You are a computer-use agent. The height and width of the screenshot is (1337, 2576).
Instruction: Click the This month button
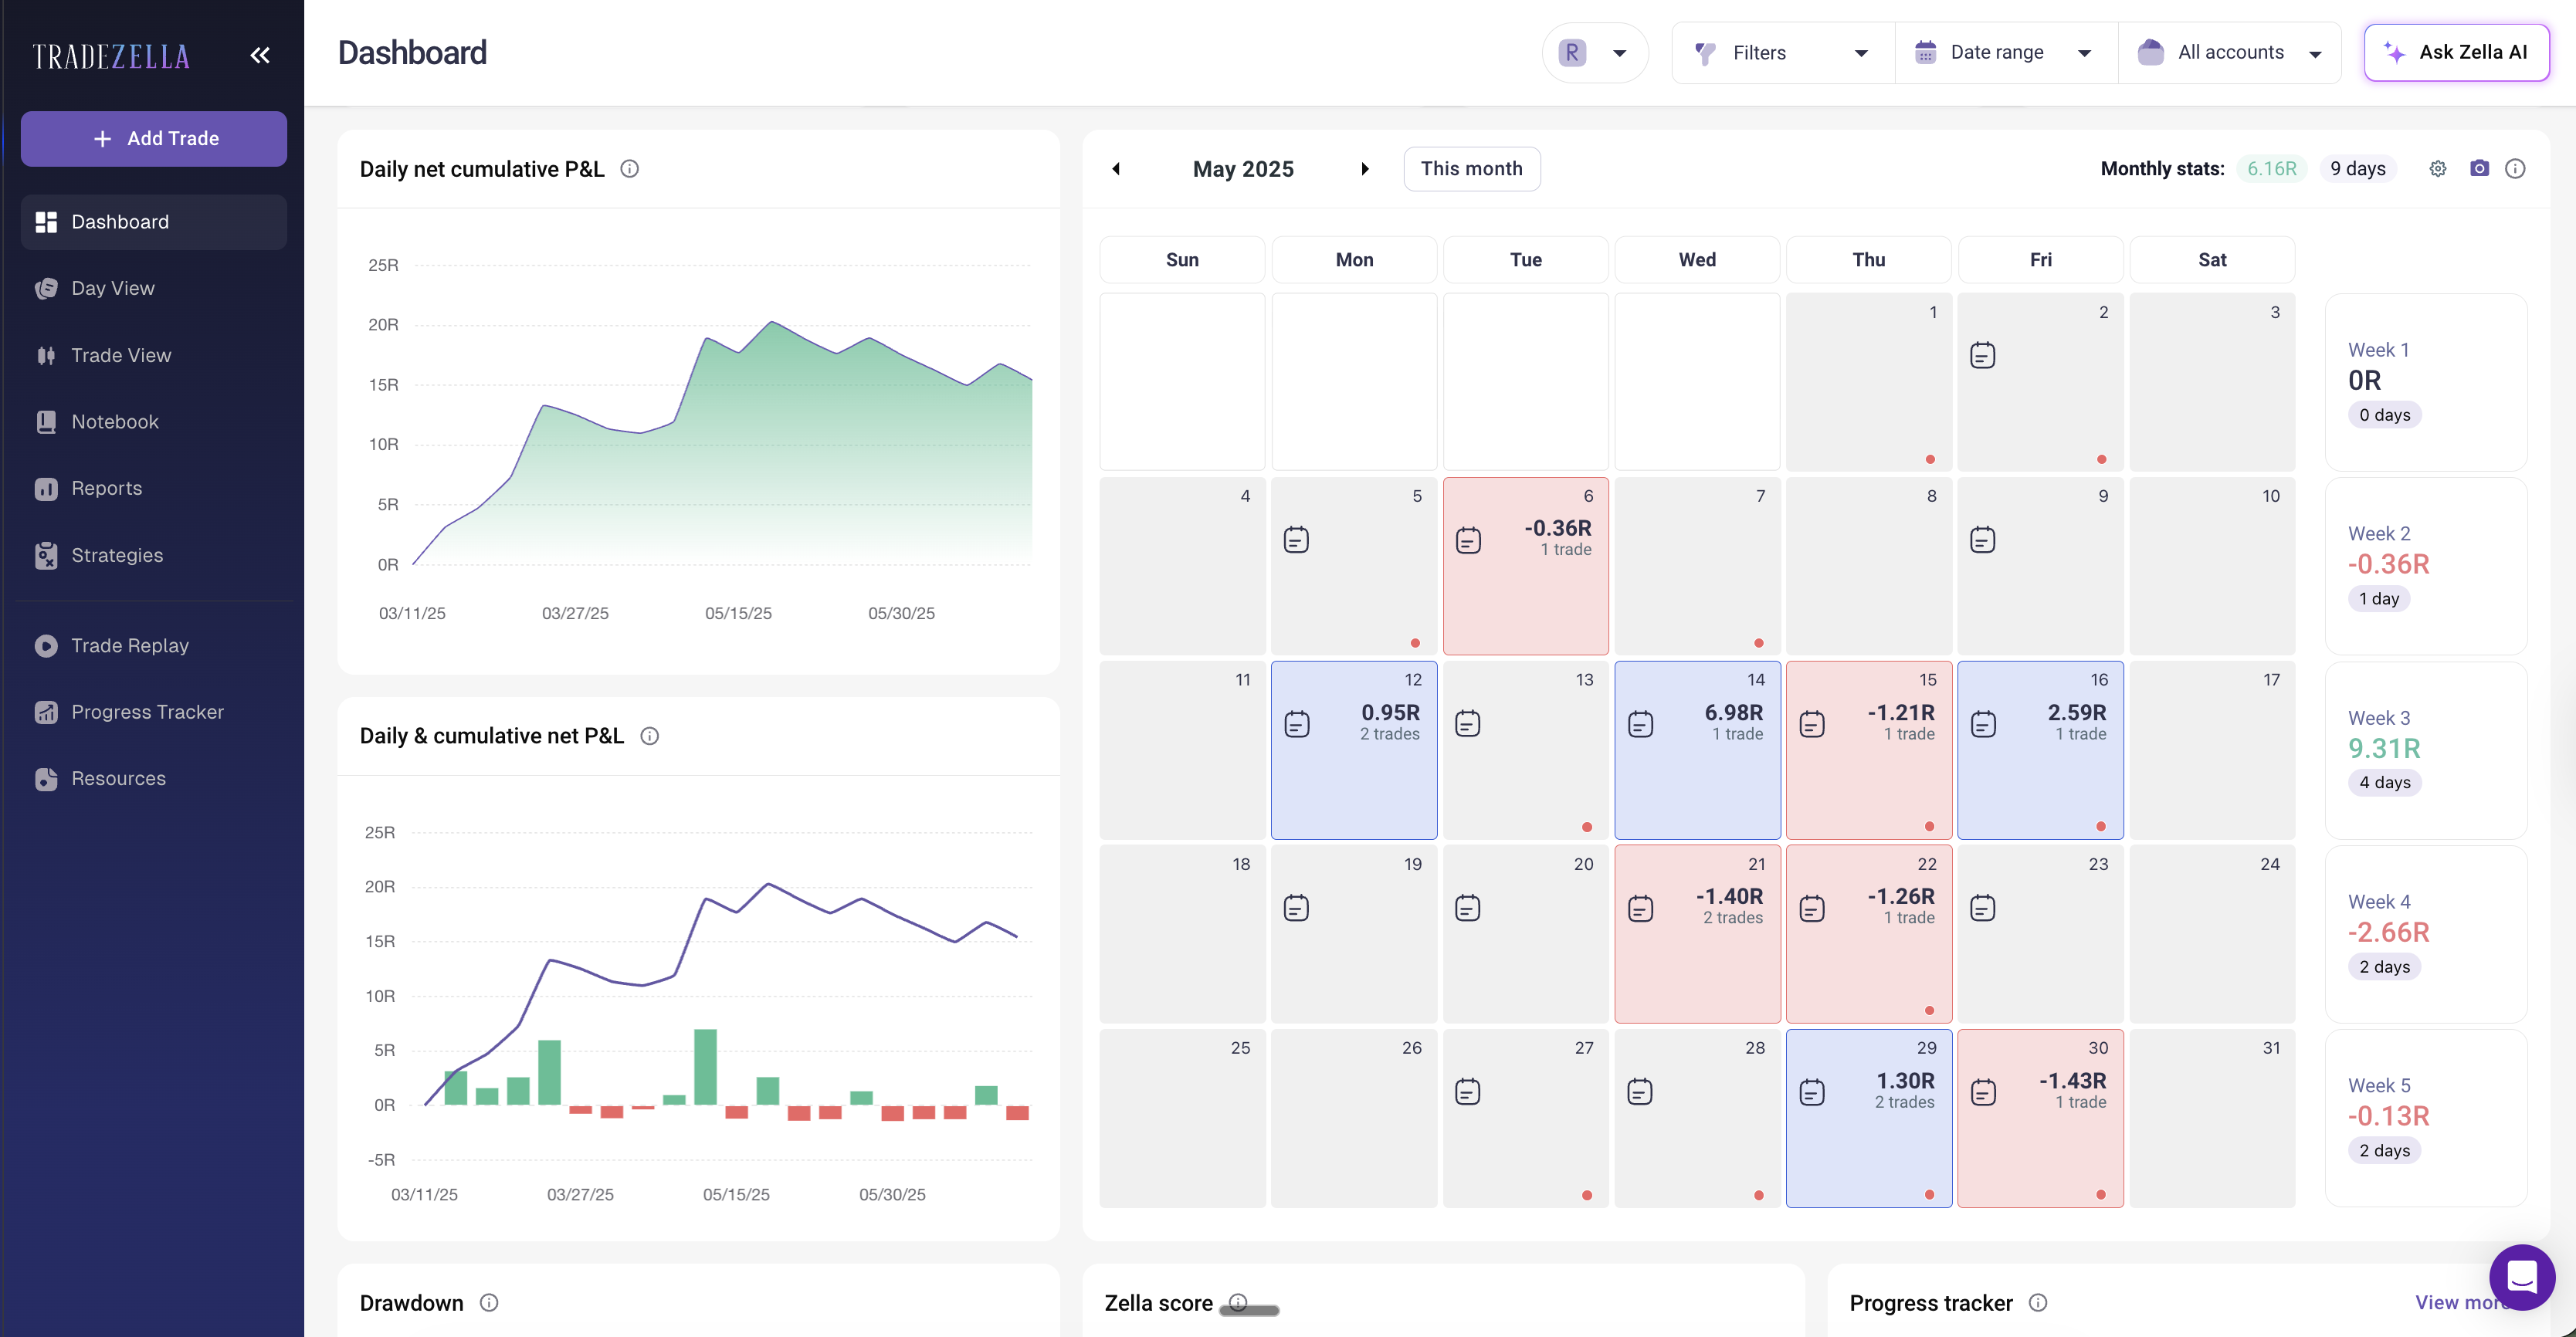coord(1471,169)
